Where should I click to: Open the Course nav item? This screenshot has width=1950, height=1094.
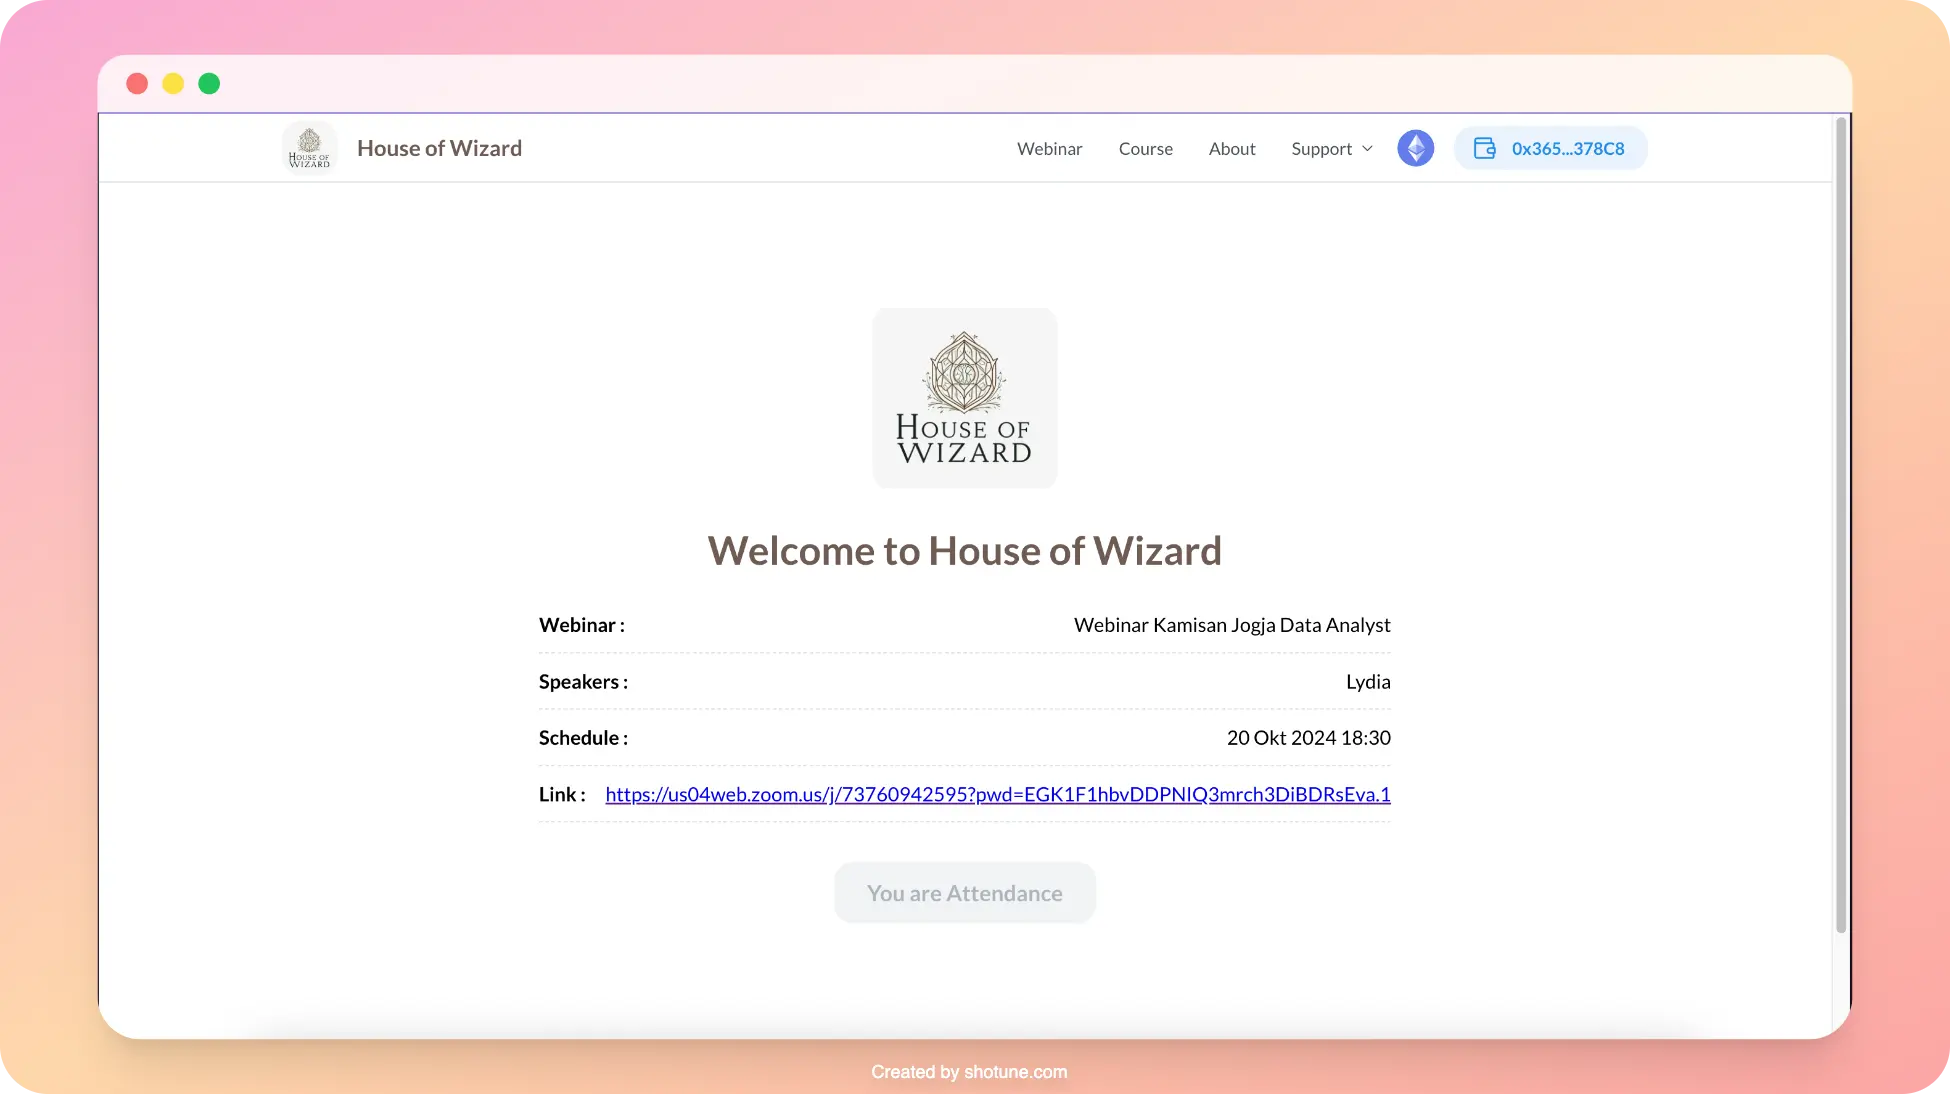(x=1145, y=148)
